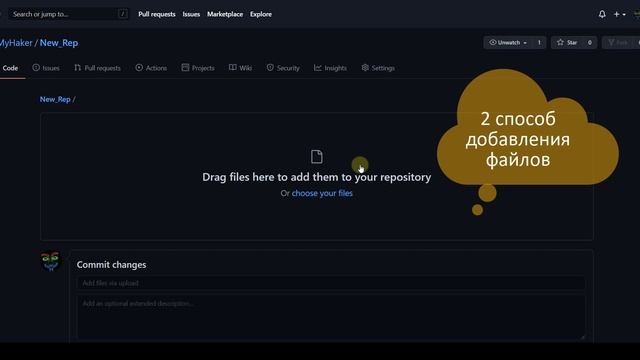This screenshot has width=640, height=360.
Task: Open Issues in top navigation
Action: [191, 14]
